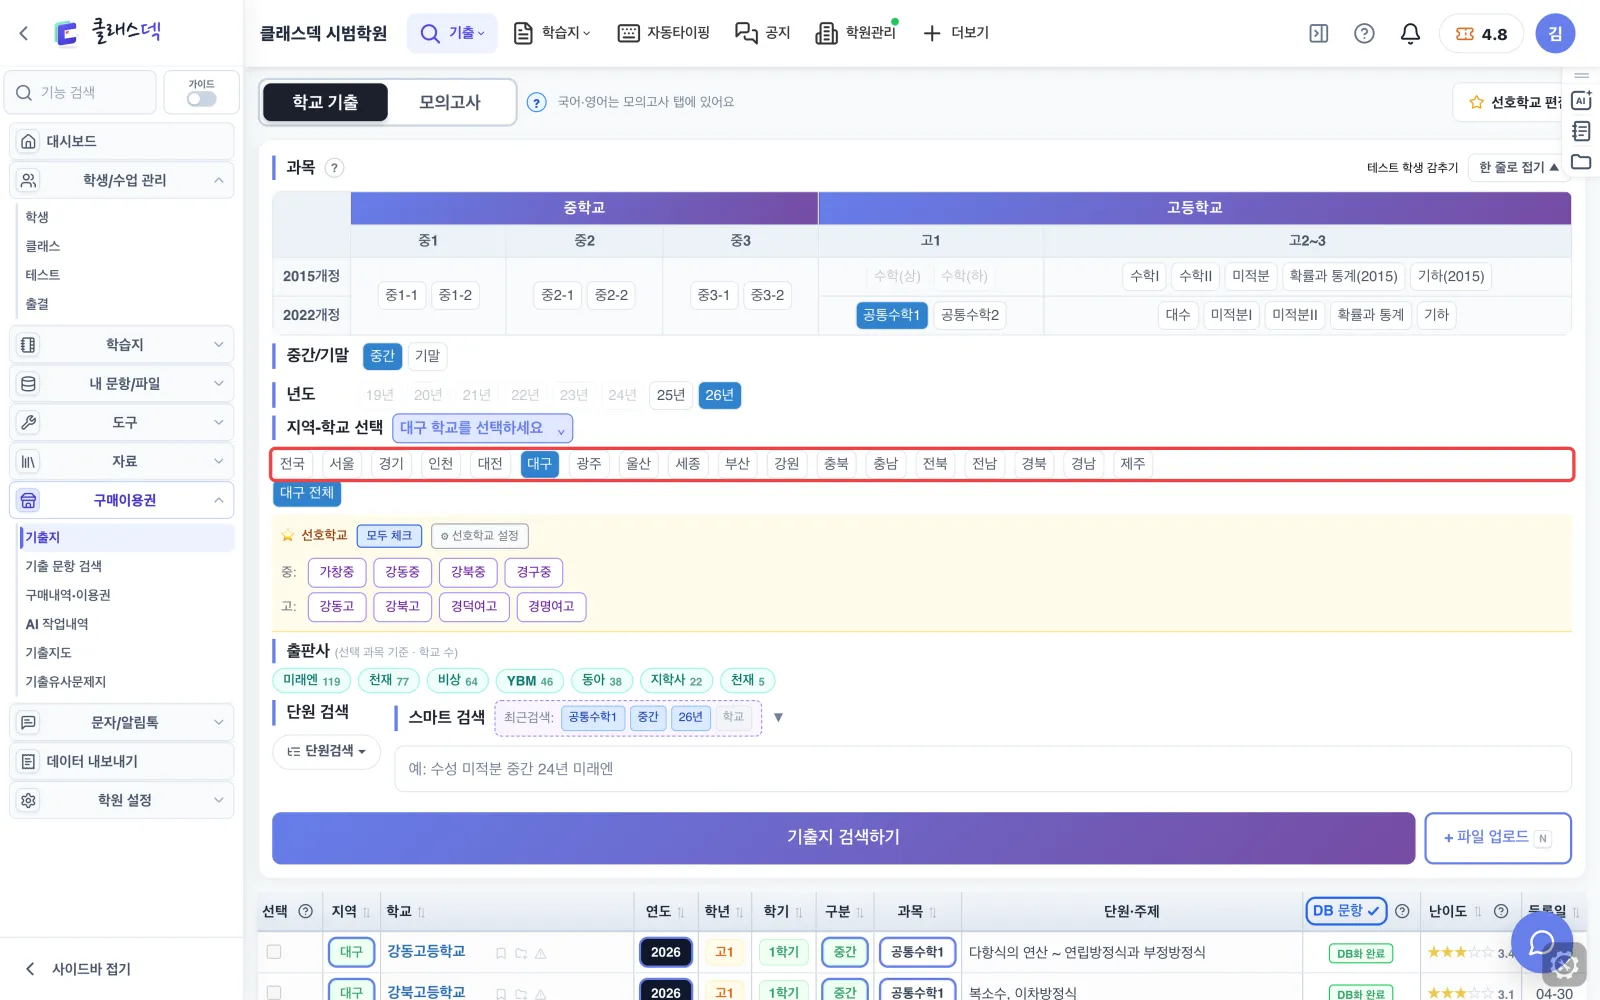The image size is (1600, 1000).
Task: Click the help icon next to DB 문항
Action: (1402, 911)
